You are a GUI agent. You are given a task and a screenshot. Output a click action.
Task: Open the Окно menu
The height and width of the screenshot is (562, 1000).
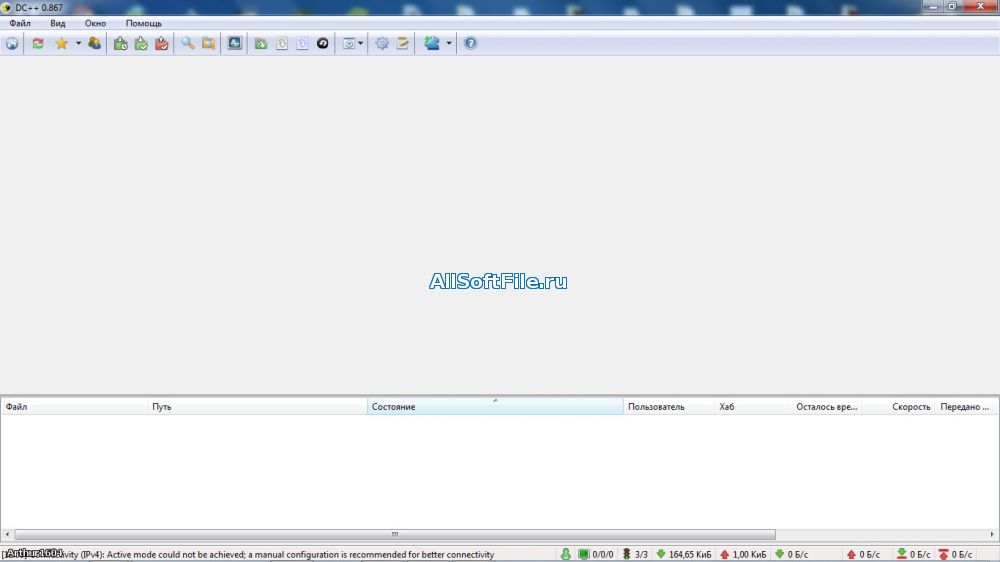(95, 23)
